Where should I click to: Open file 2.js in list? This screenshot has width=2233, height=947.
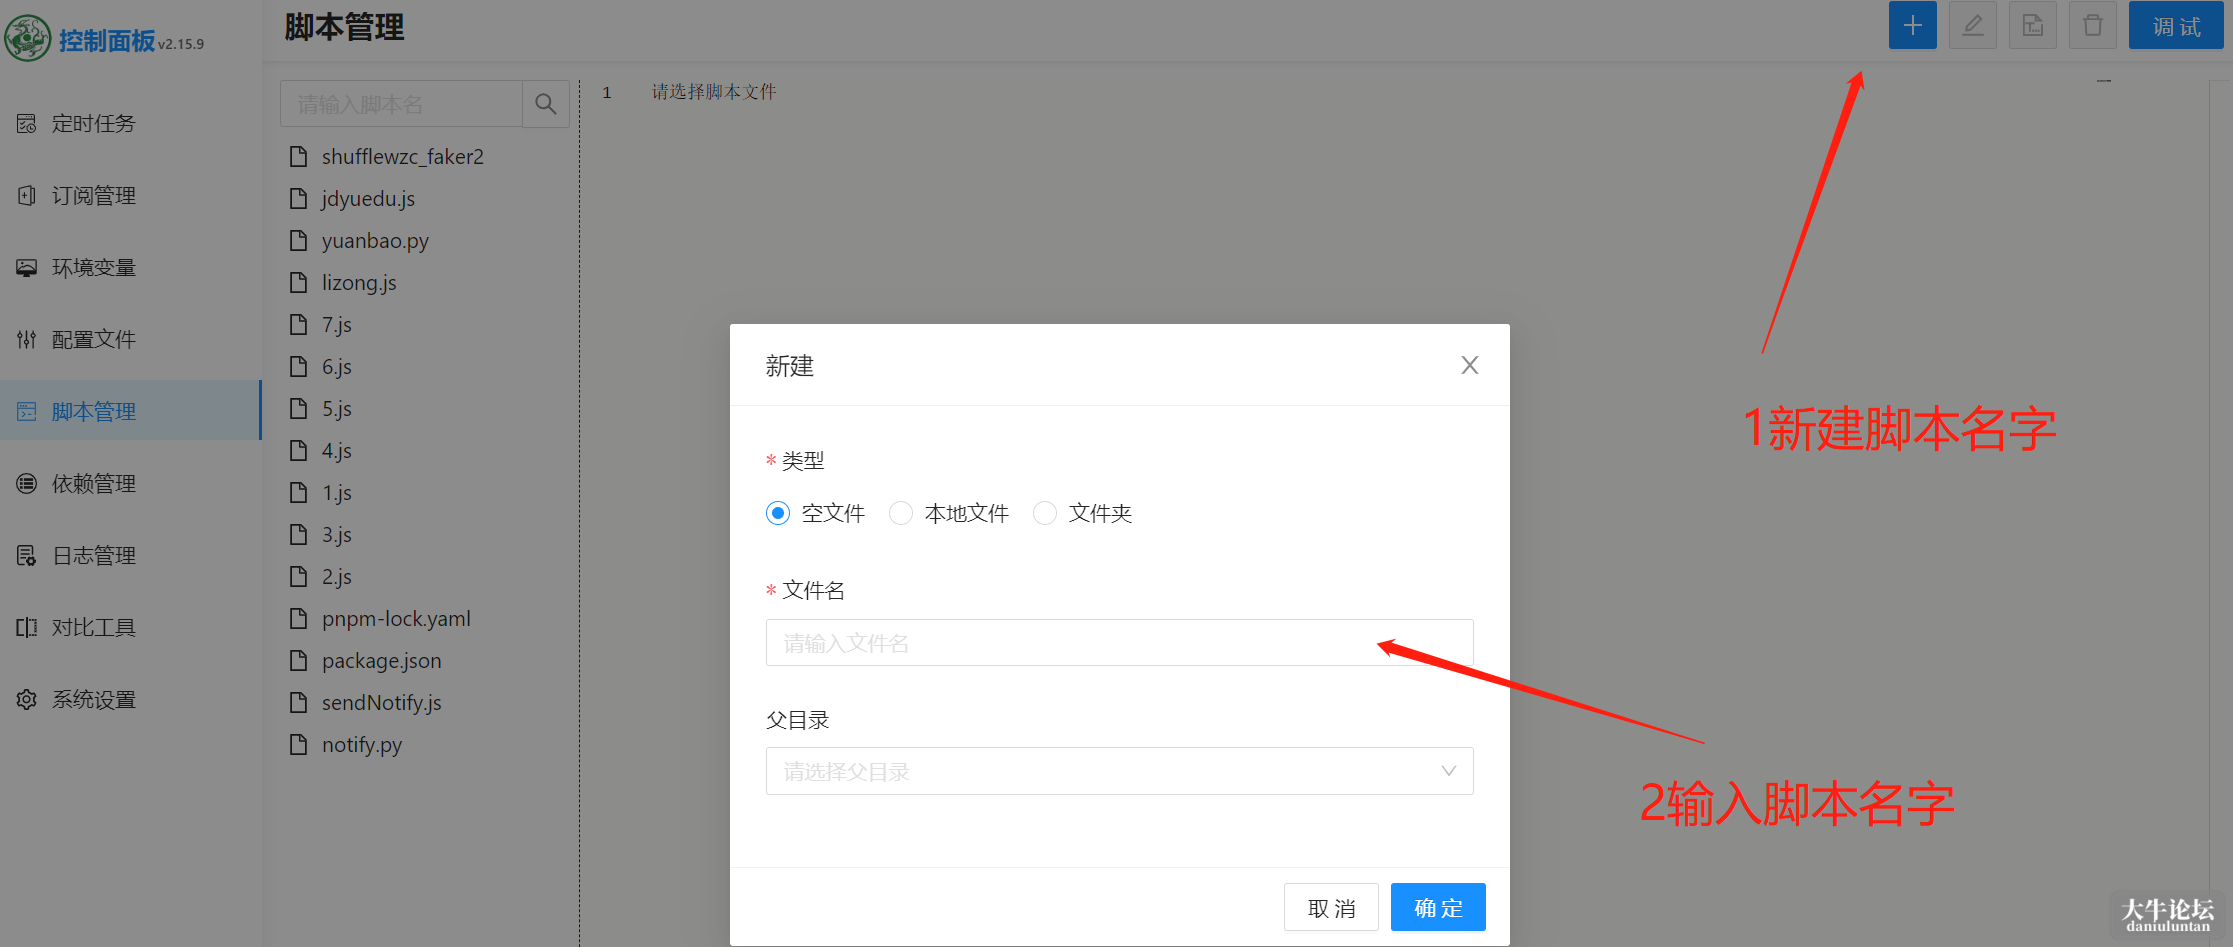[337, 577]
